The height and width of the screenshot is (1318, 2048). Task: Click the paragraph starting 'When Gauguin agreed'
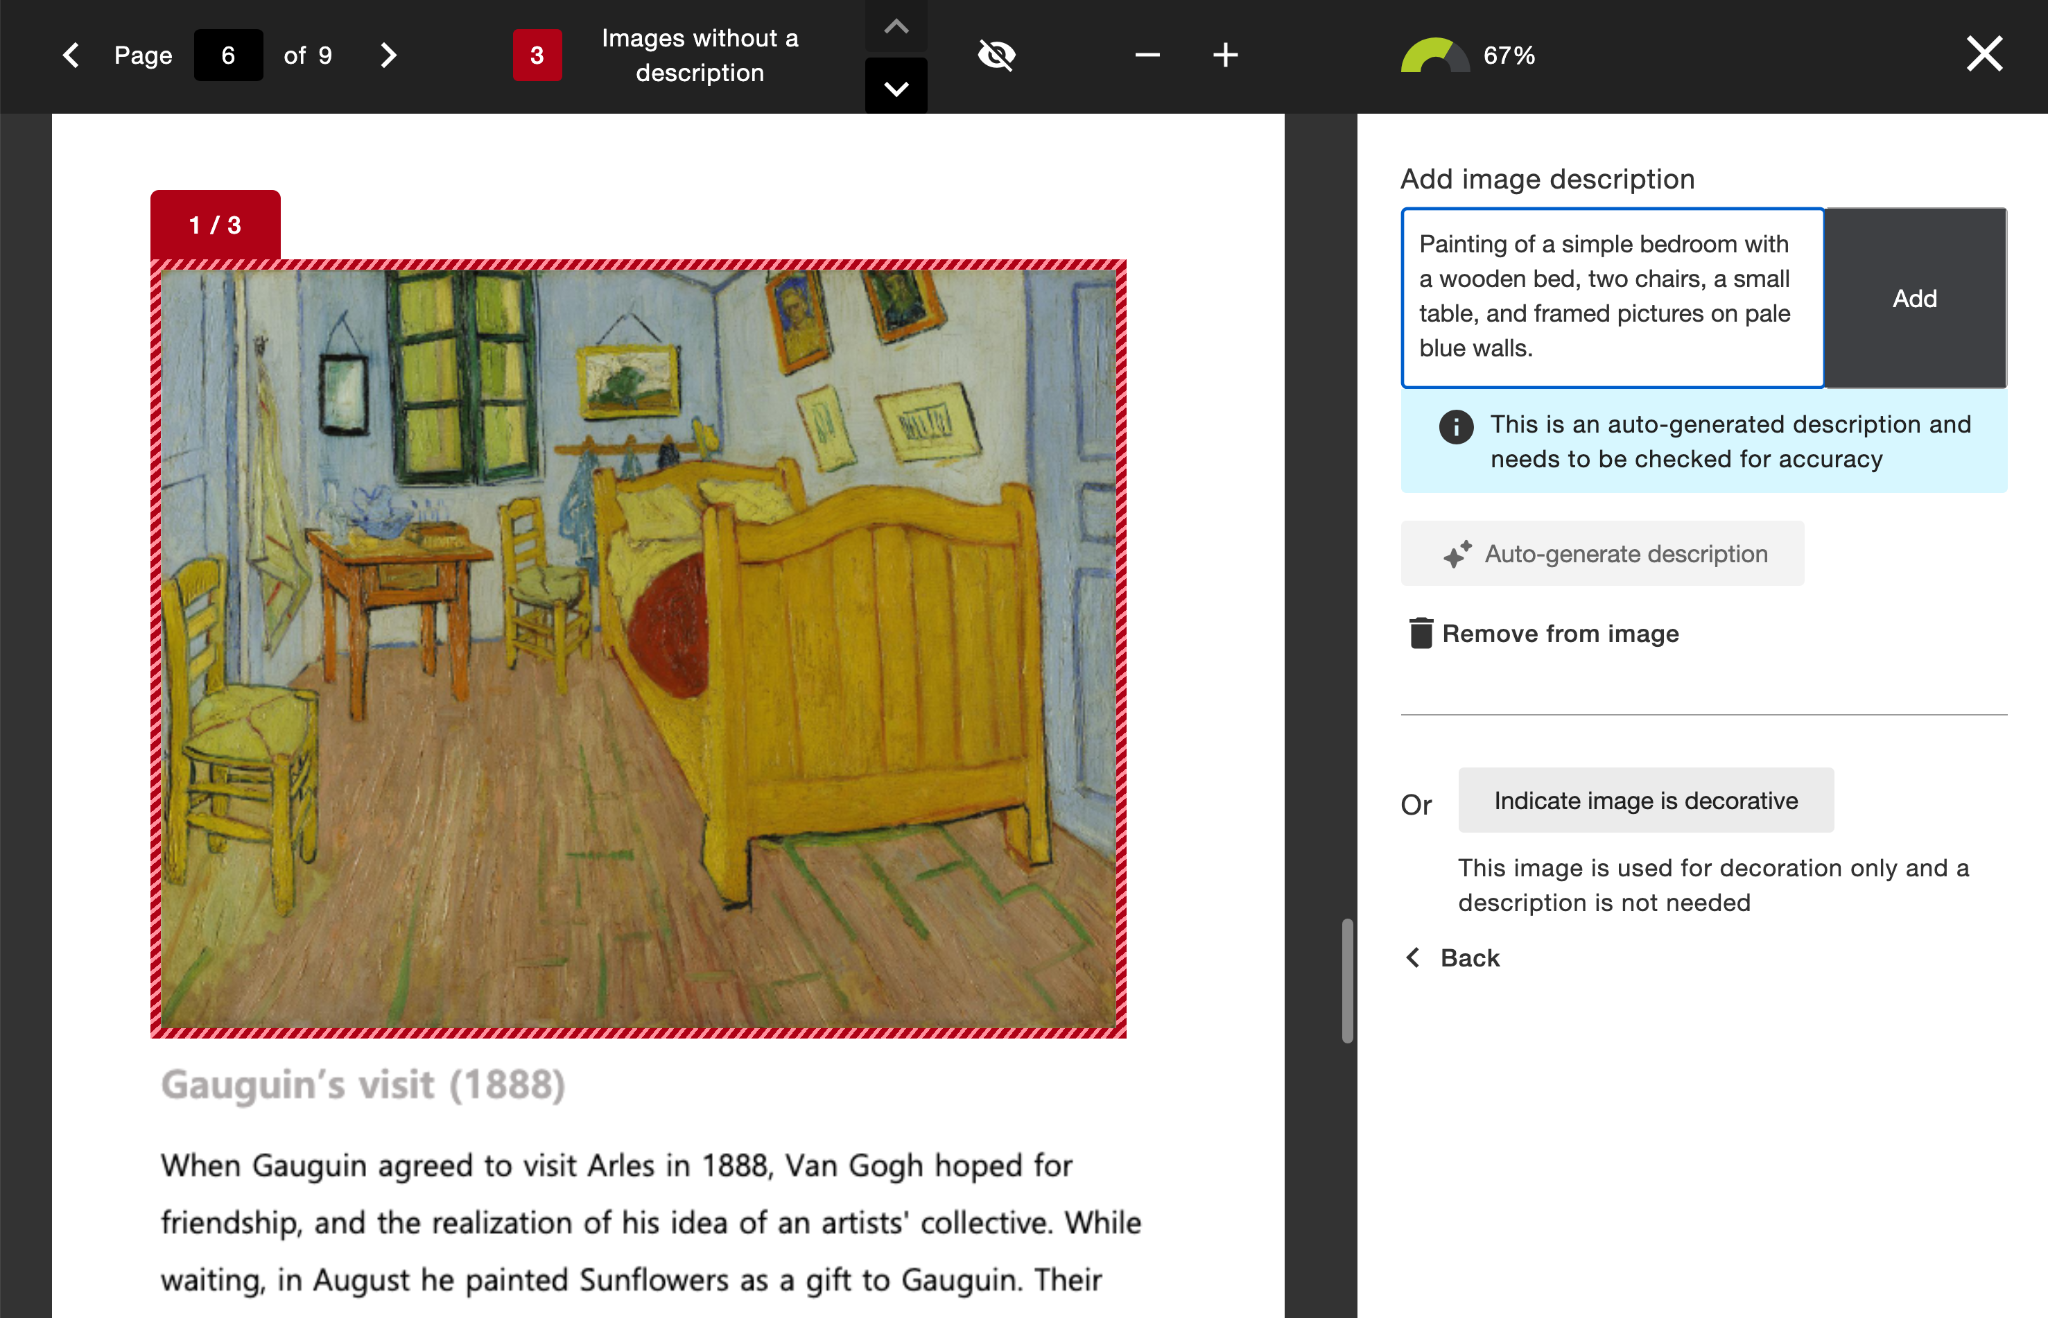(651, 1223)
